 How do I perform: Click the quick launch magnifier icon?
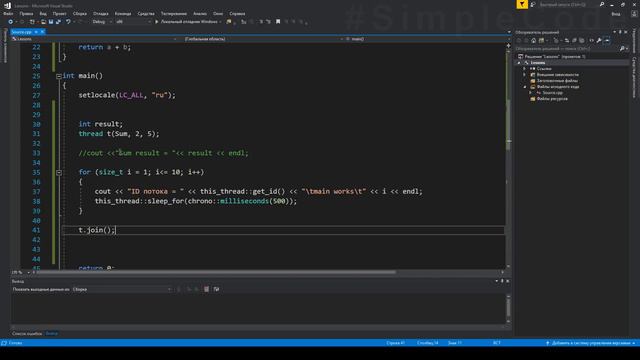[602, 4]
